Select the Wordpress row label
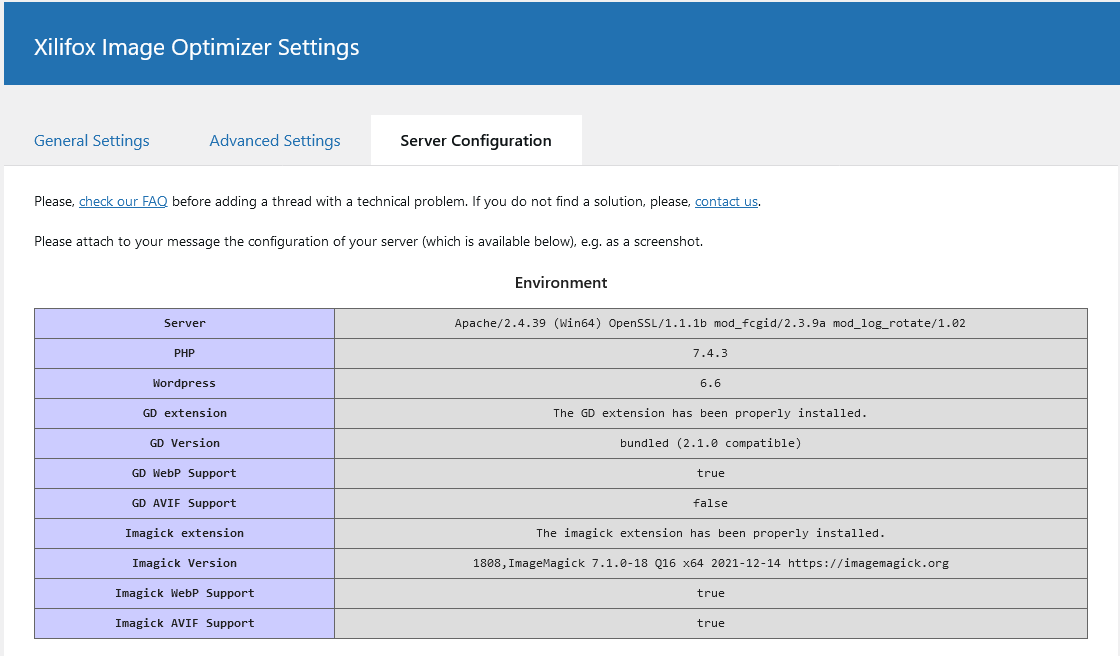This screenshot has height=656, width=1120. 184,384
